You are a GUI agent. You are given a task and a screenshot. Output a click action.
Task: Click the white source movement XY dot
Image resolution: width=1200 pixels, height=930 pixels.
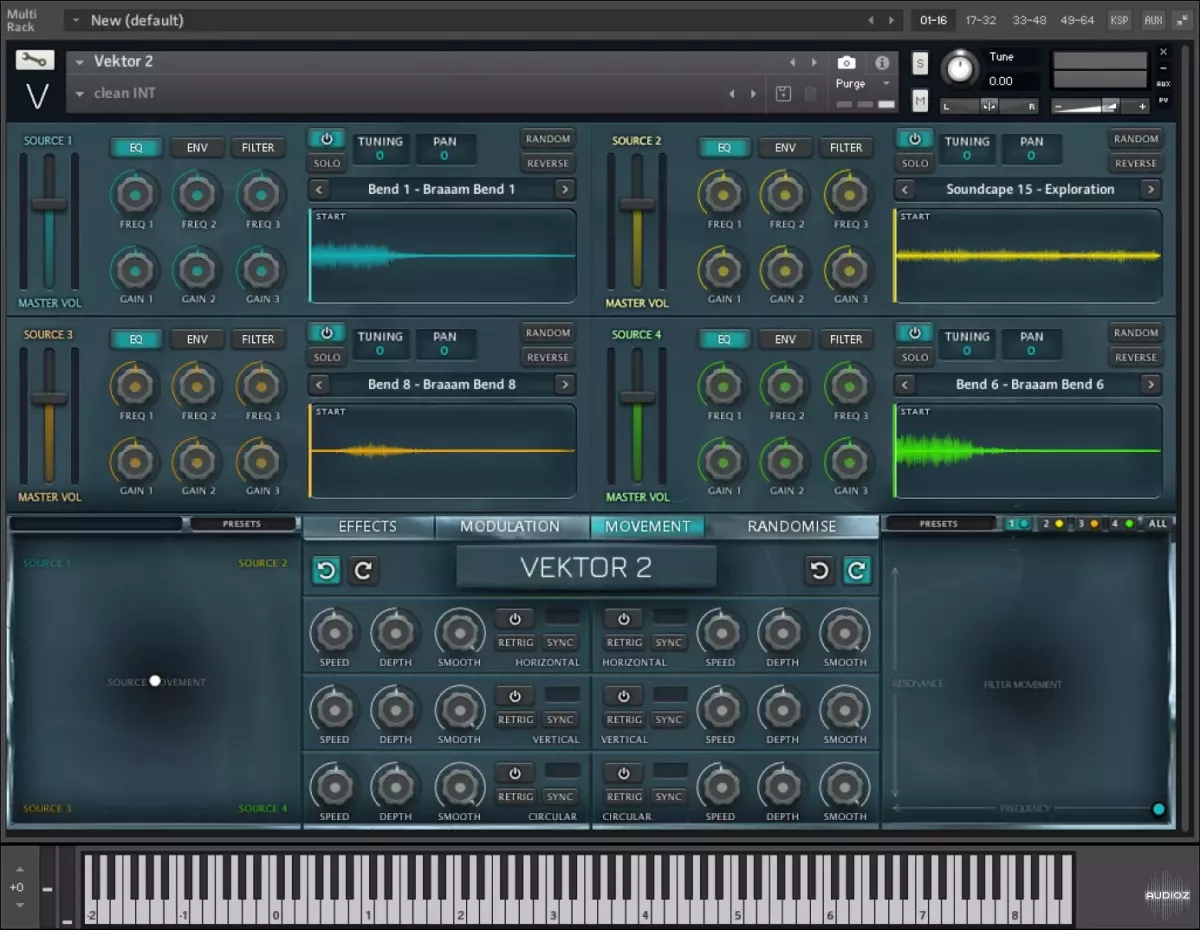tap(155, 681)
